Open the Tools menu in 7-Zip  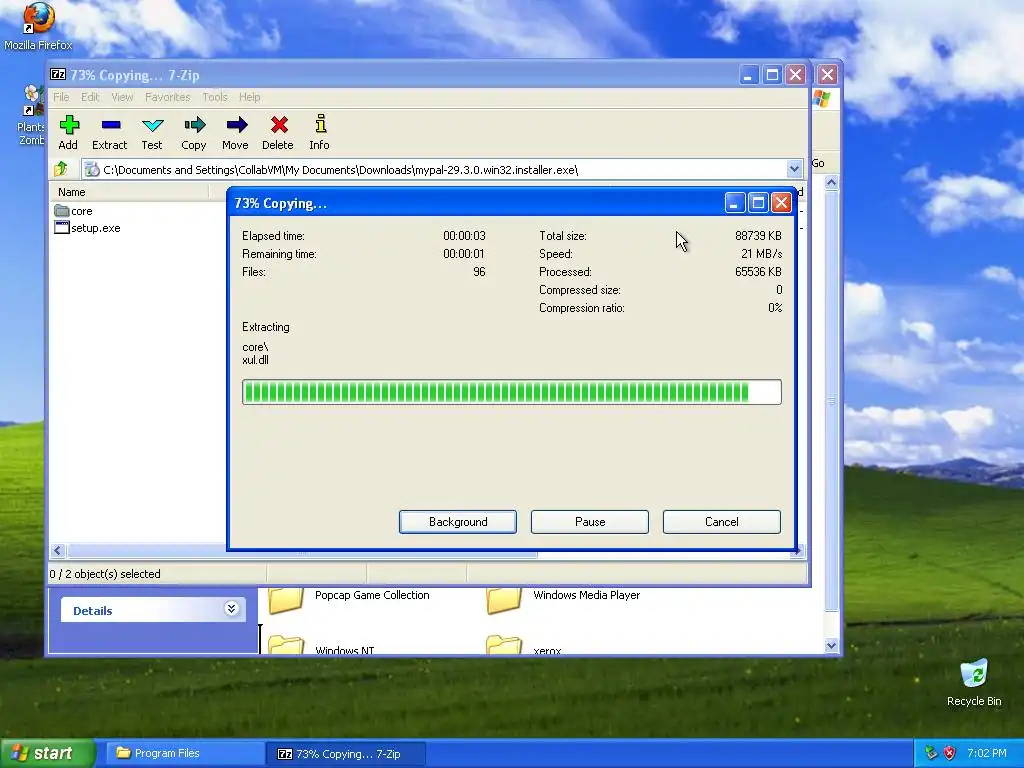(x=215, y=97)
